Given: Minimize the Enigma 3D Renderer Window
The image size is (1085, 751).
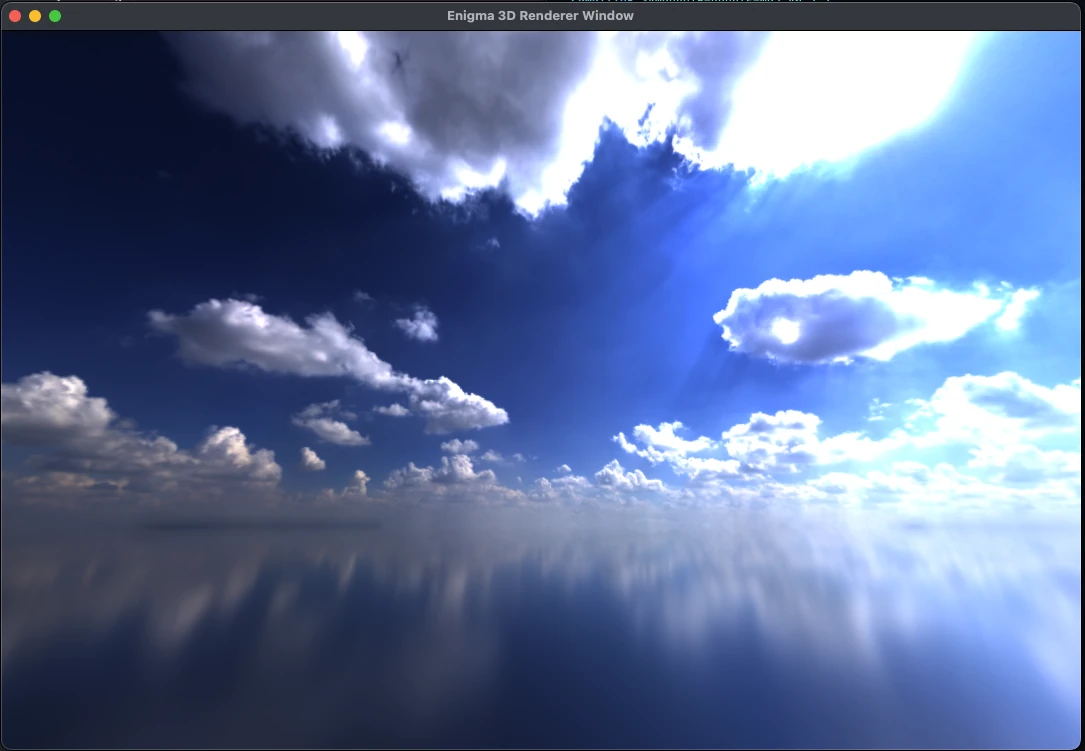Looking at the screenshot, I should (35, 16).
